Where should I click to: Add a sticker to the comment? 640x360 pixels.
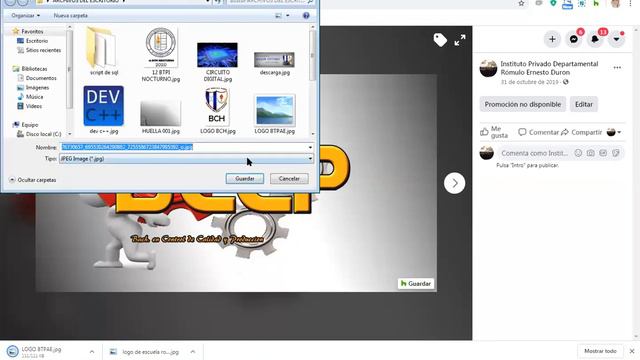click(x=616, y=153)
